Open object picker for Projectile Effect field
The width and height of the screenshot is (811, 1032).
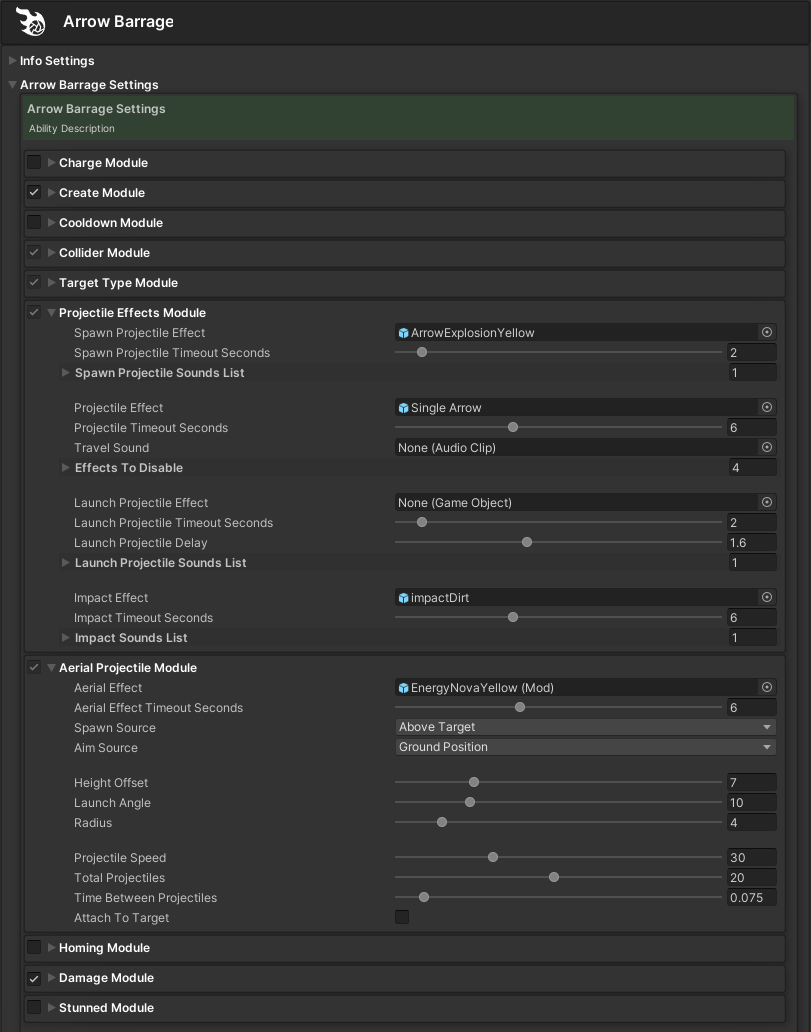click(x=767, y=408)
